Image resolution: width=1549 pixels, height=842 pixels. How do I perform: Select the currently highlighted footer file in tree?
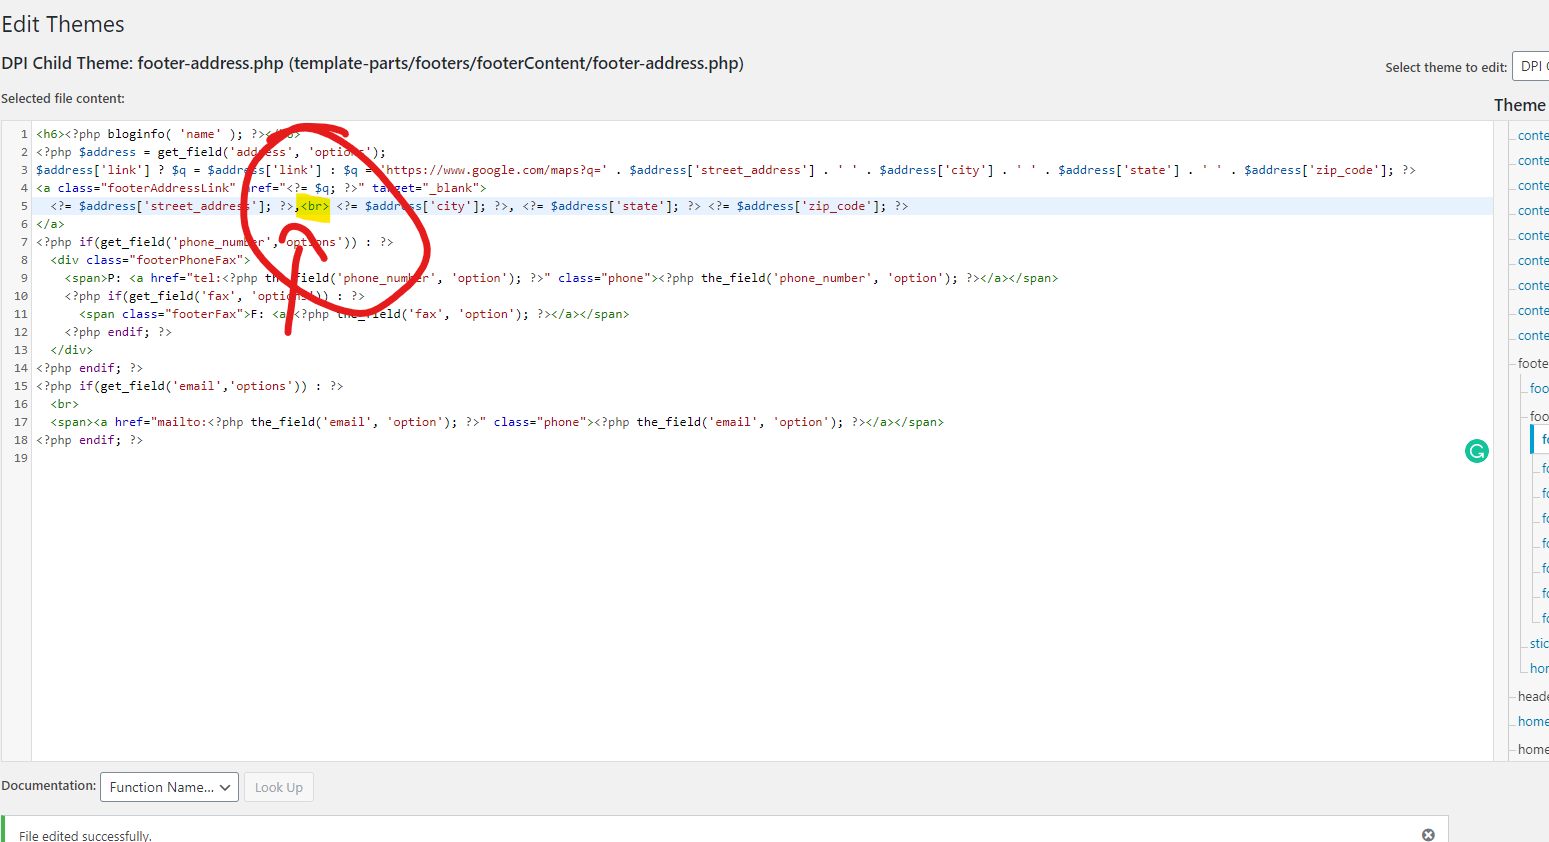(x=1543, y=439)
